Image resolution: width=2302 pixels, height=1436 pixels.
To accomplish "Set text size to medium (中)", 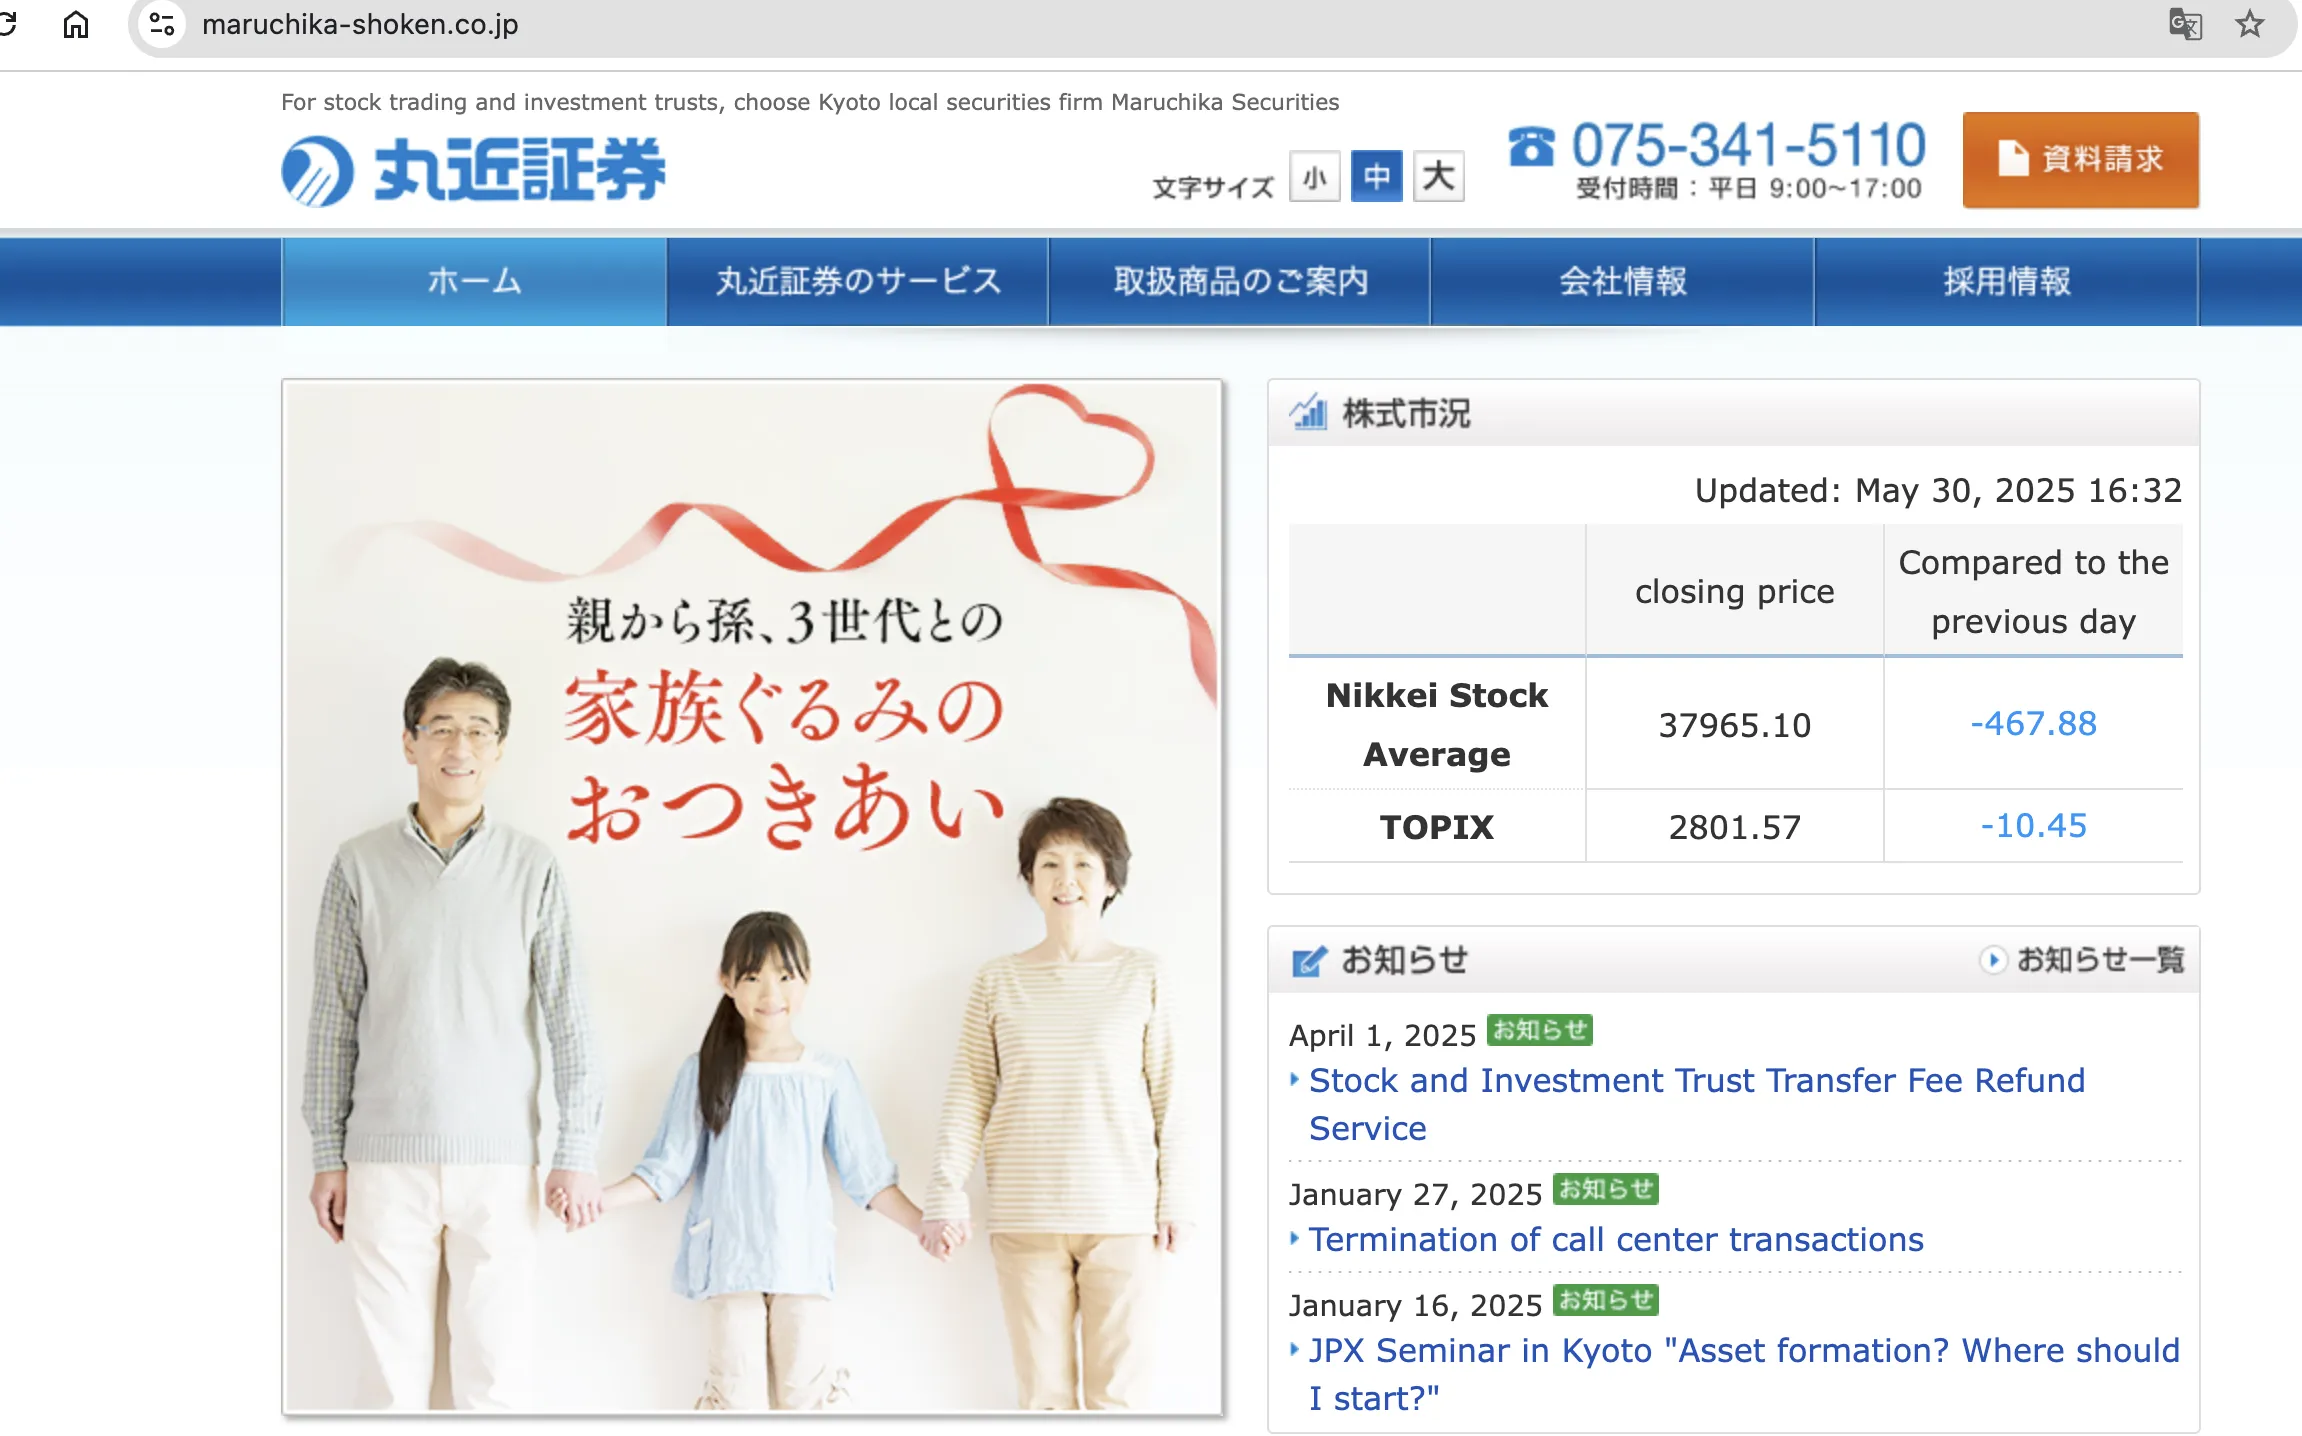I will (1376, 177).
